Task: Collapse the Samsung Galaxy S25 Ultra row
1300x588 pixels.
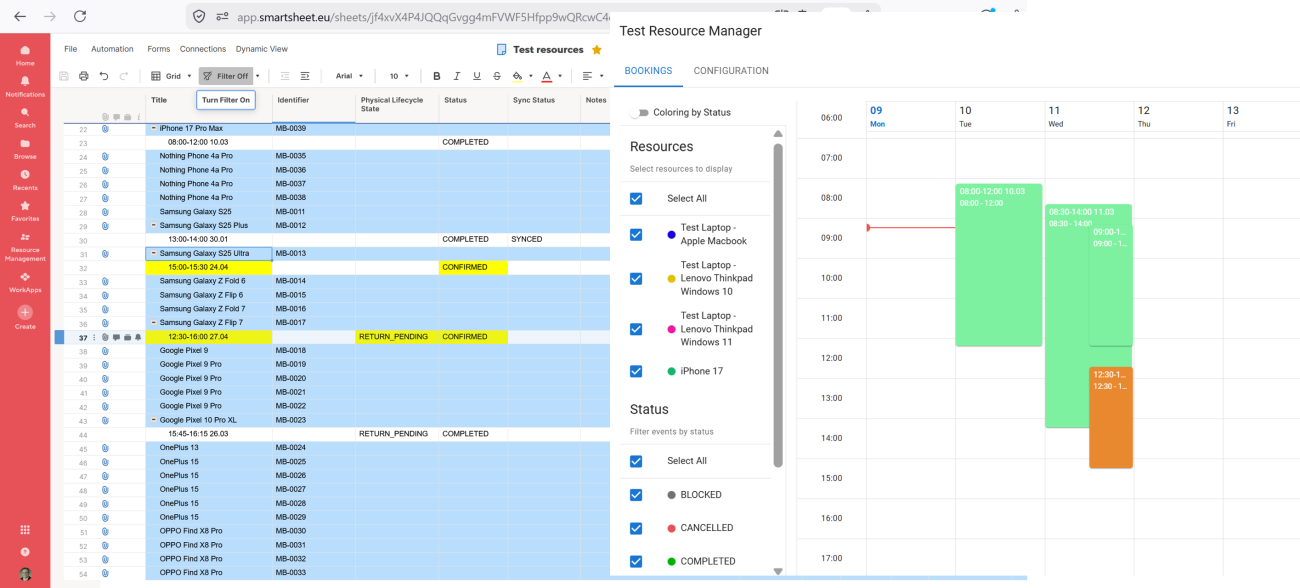Action: (153, 253)
